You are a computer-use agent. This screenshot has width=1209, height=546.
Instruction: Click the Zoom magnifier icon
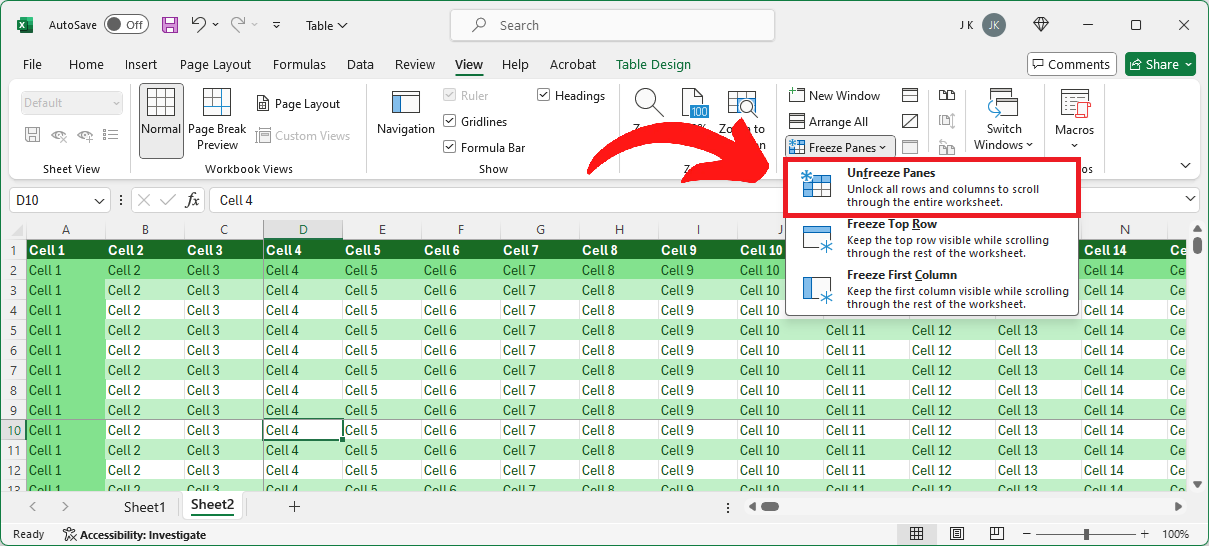(648, 102)
